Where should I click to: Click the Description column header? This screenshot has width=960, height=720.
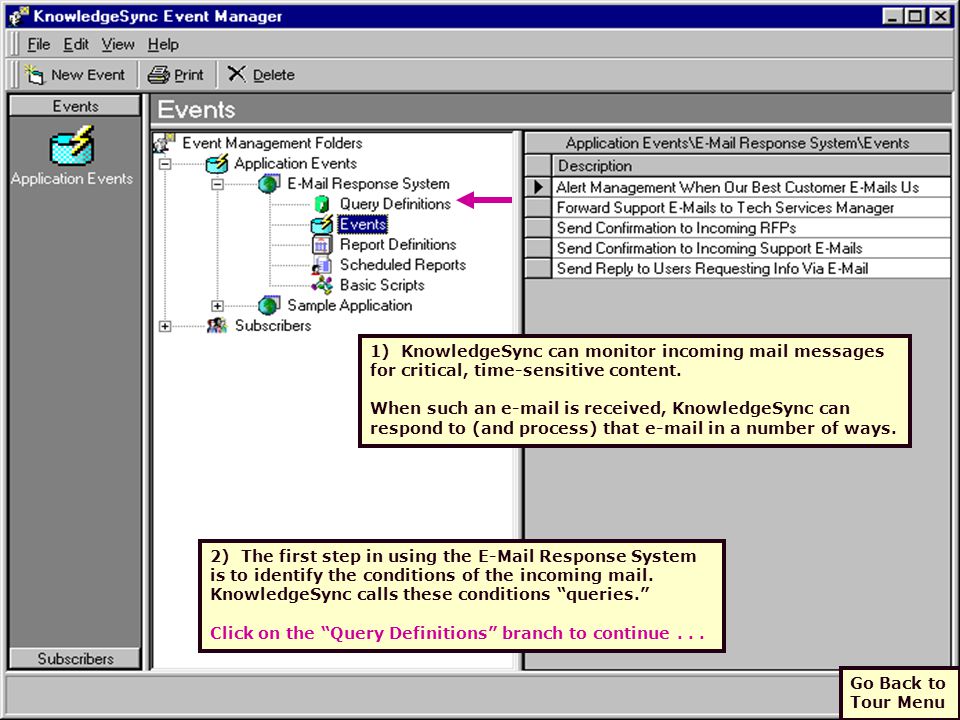751,166
